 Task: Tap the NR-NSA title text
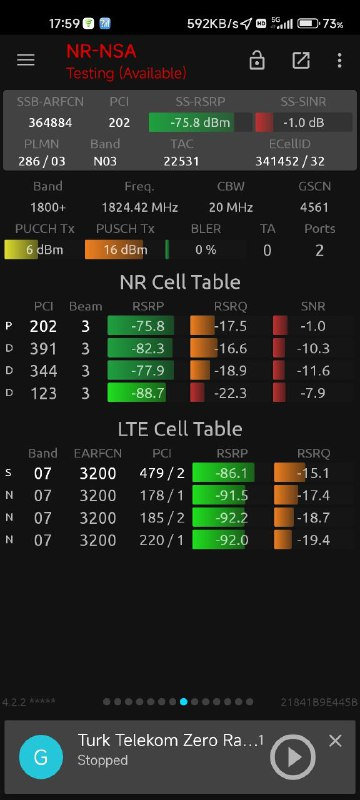click(101, 51)
